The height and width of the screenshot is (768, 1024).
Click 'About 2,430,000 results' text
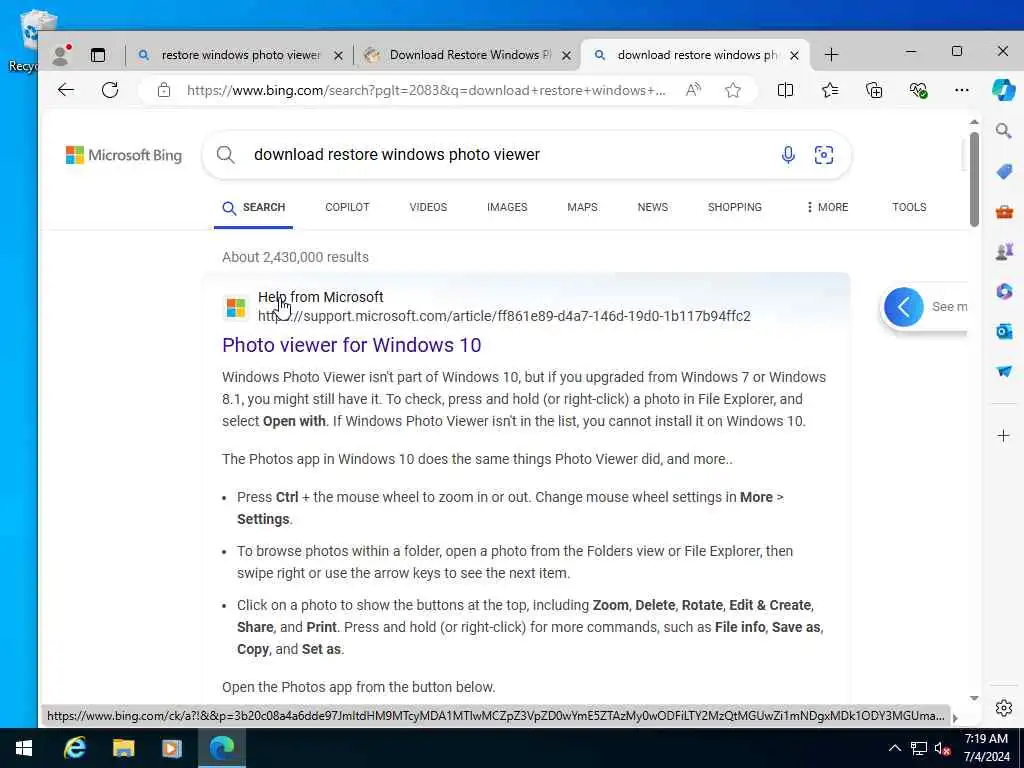[295, 257]
